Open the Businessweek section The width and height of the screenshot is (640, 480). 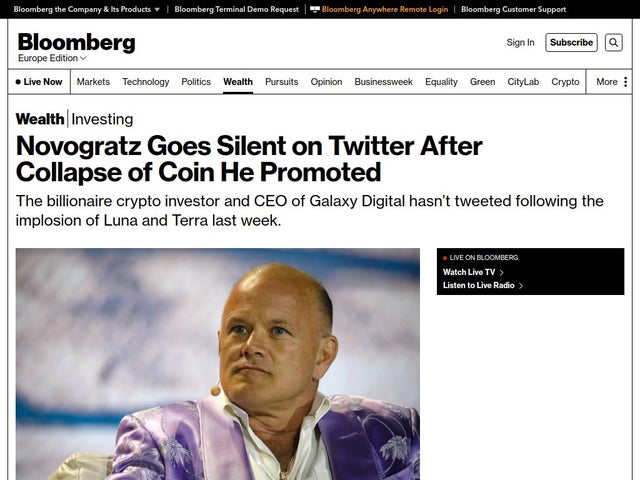[383, 82]
